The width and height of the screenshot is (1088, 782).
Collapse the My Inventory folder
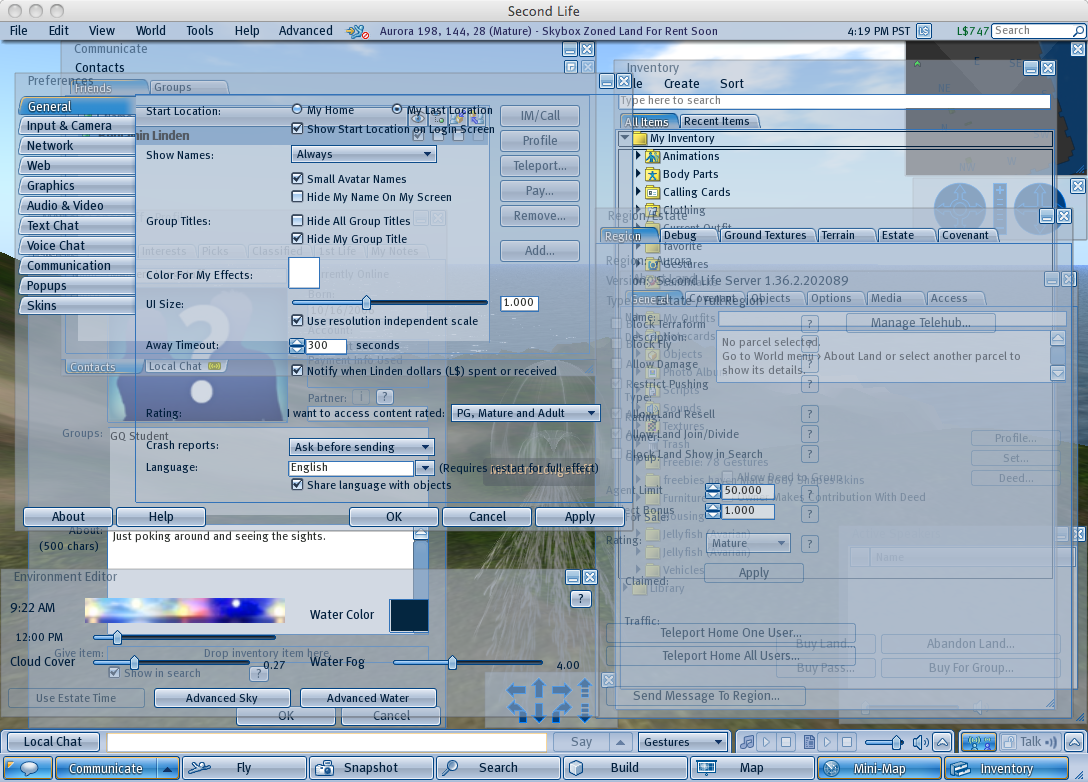click(x=625, y=137)
